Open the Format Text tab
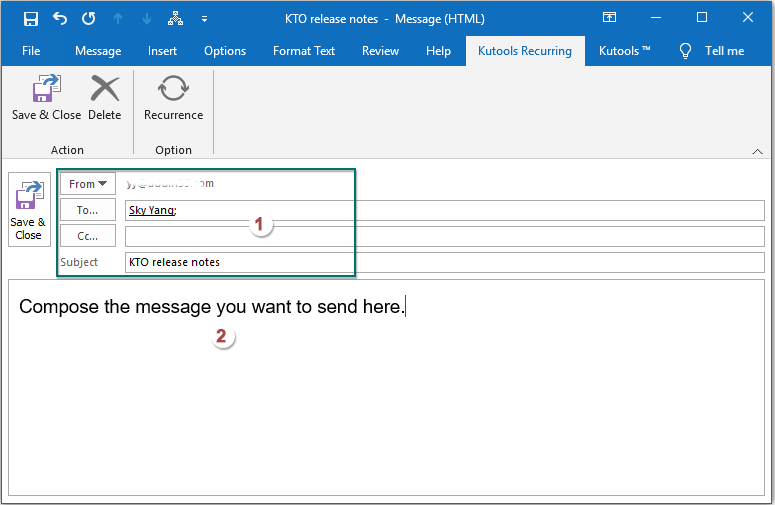This screenshot has height=505, width=775. (304, 51)
